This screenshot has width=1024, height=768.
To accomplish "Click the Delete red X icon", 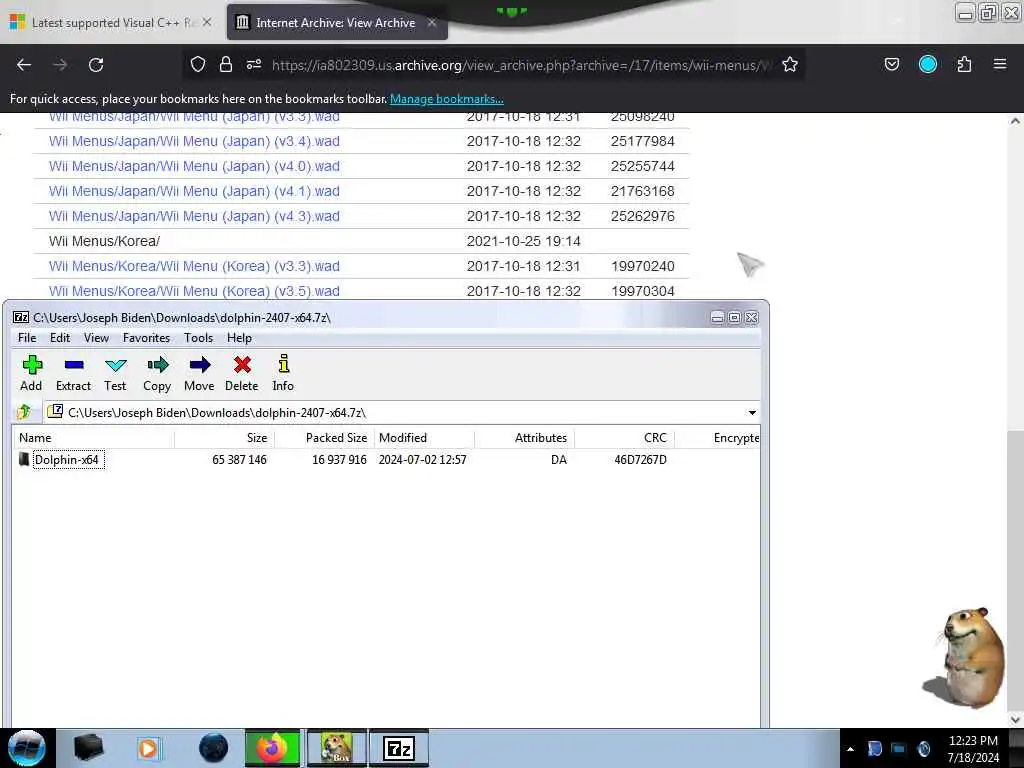I will [242, 365].
